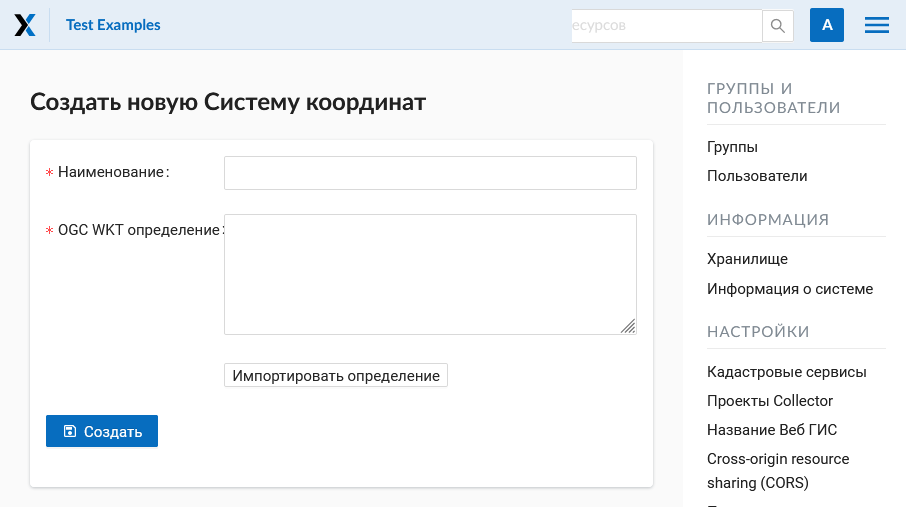Click the blue Создать save button
The width and height of the screenshot is (906, 507).
102,431
